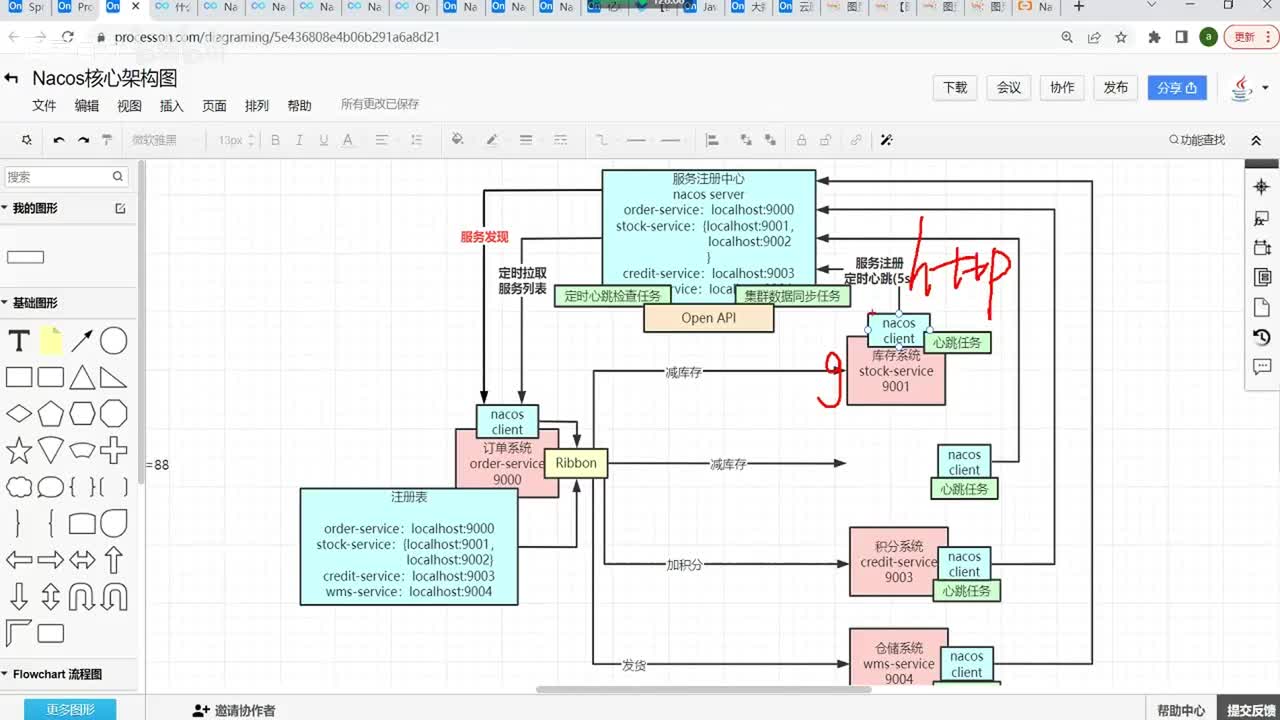Screen dimensions: 1280x720
Task: Open the line color pencil
Action: pos(492,140)
